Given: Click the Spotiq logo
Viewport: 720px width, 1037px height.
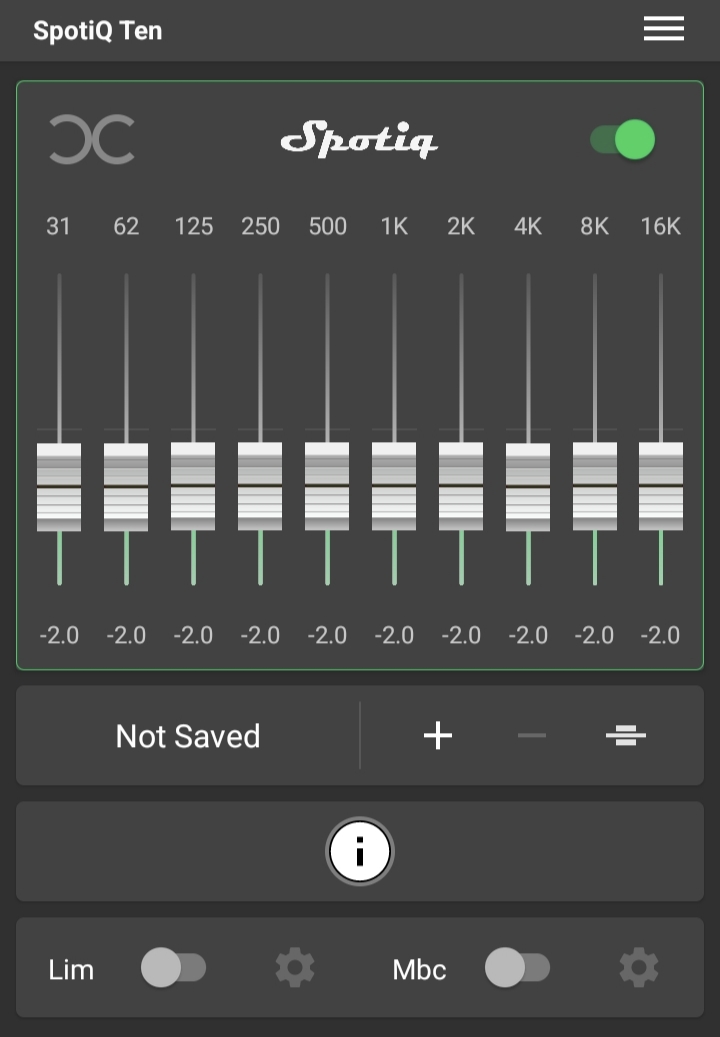Looking at the screenshot, I should (359, 140).
